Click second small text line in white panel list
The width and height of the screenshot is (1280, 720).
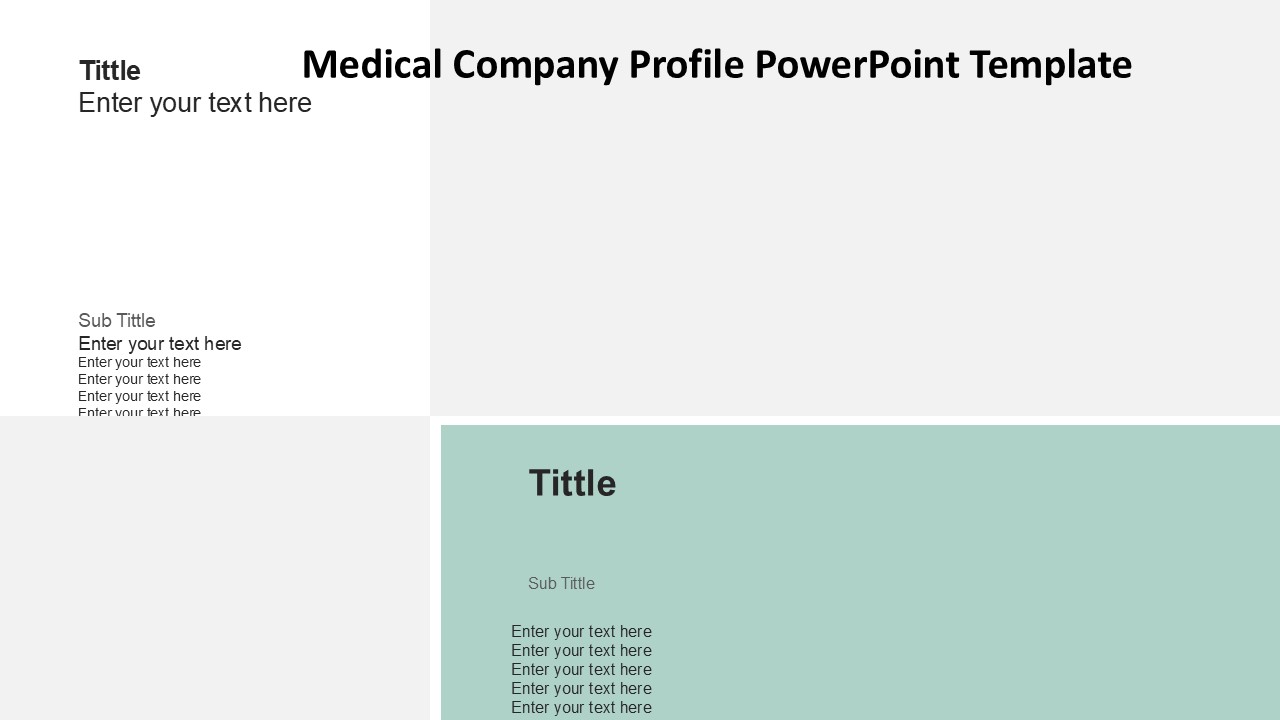coord(140,379)
